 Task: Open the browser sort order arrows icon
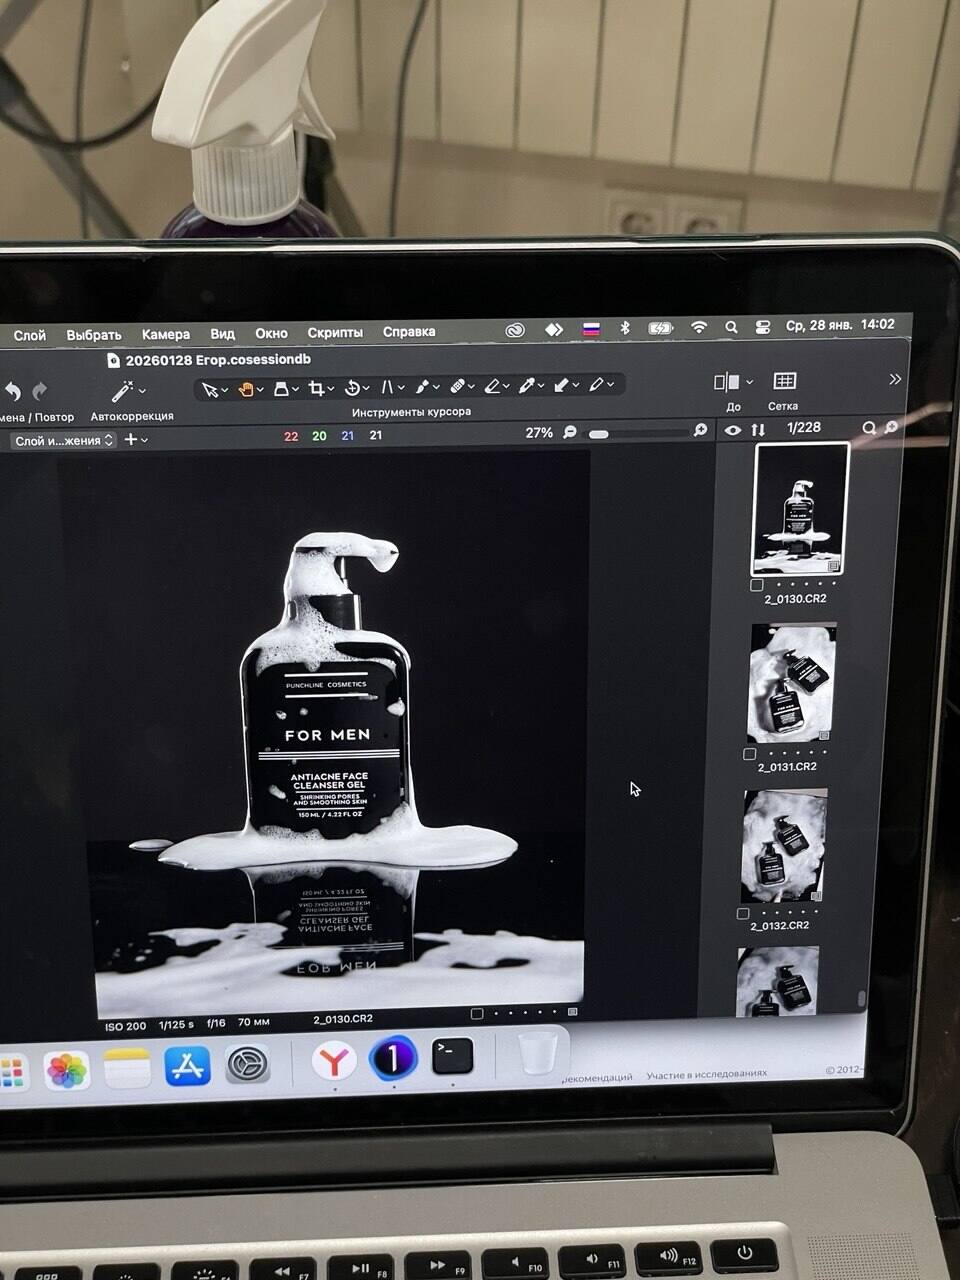point(758,429)
